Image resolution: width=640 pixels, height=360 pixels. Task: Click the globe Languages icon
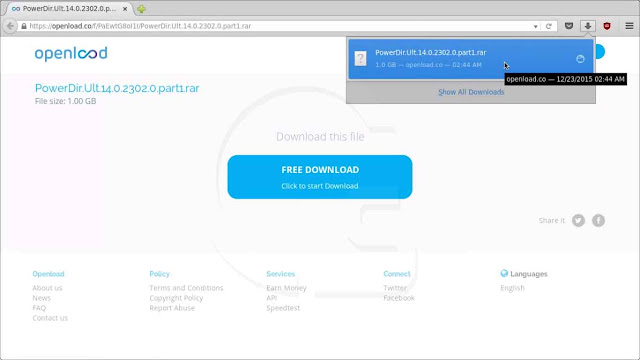coord(504,273)
